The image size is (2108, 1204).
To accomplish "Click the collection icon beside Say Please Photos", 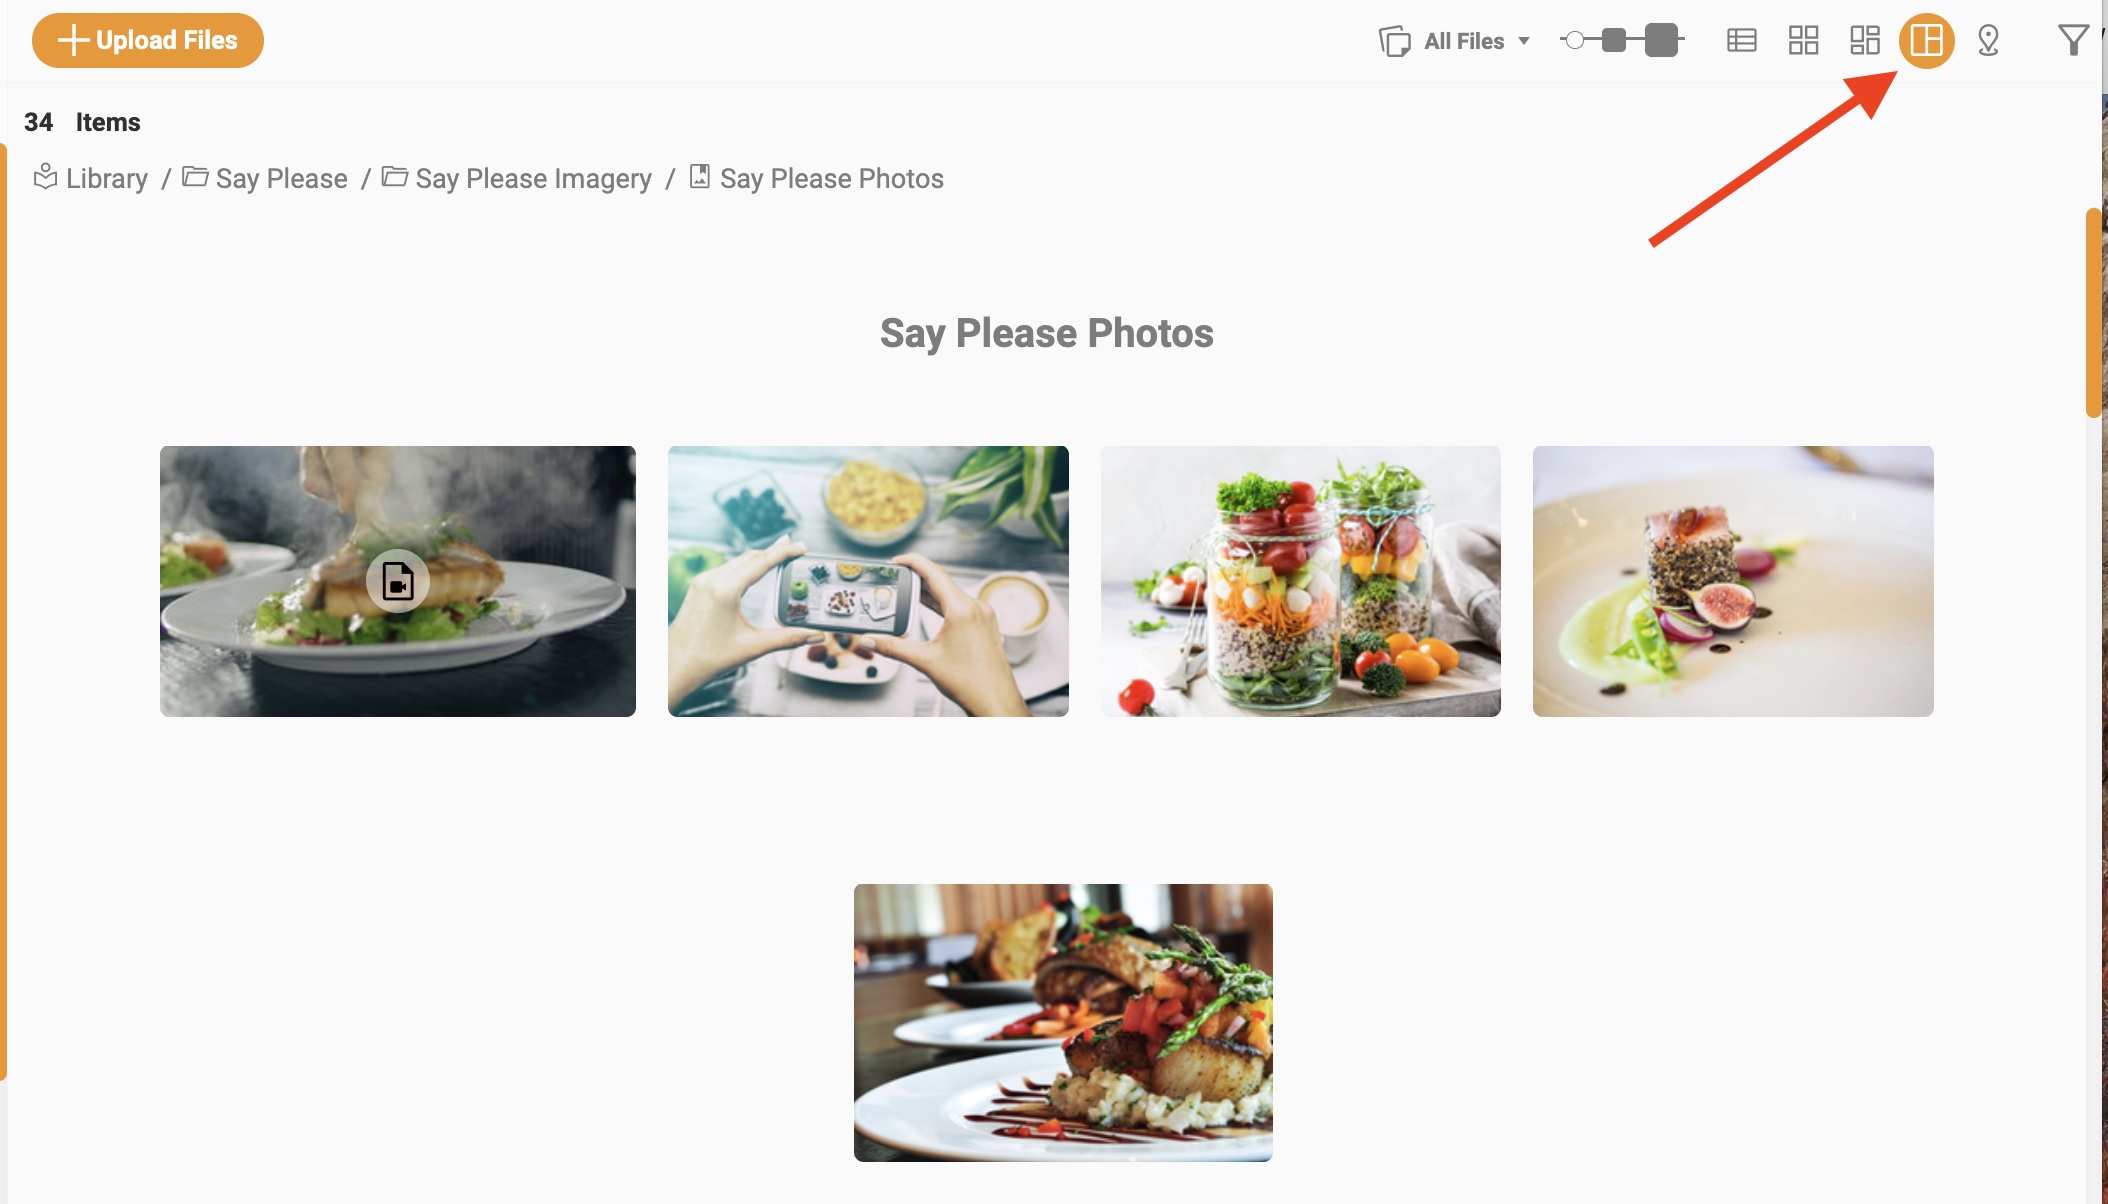I will pyautogui.click(x=700, y=177).
